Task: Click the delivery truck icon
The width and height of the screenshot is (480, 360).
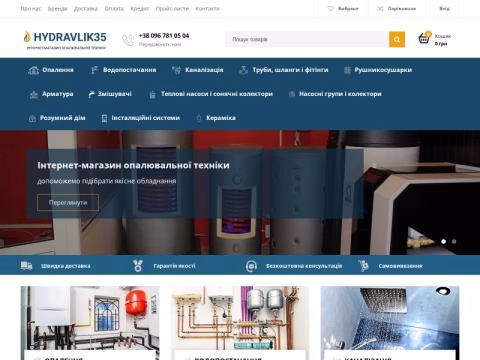Action: click(27, 266)
